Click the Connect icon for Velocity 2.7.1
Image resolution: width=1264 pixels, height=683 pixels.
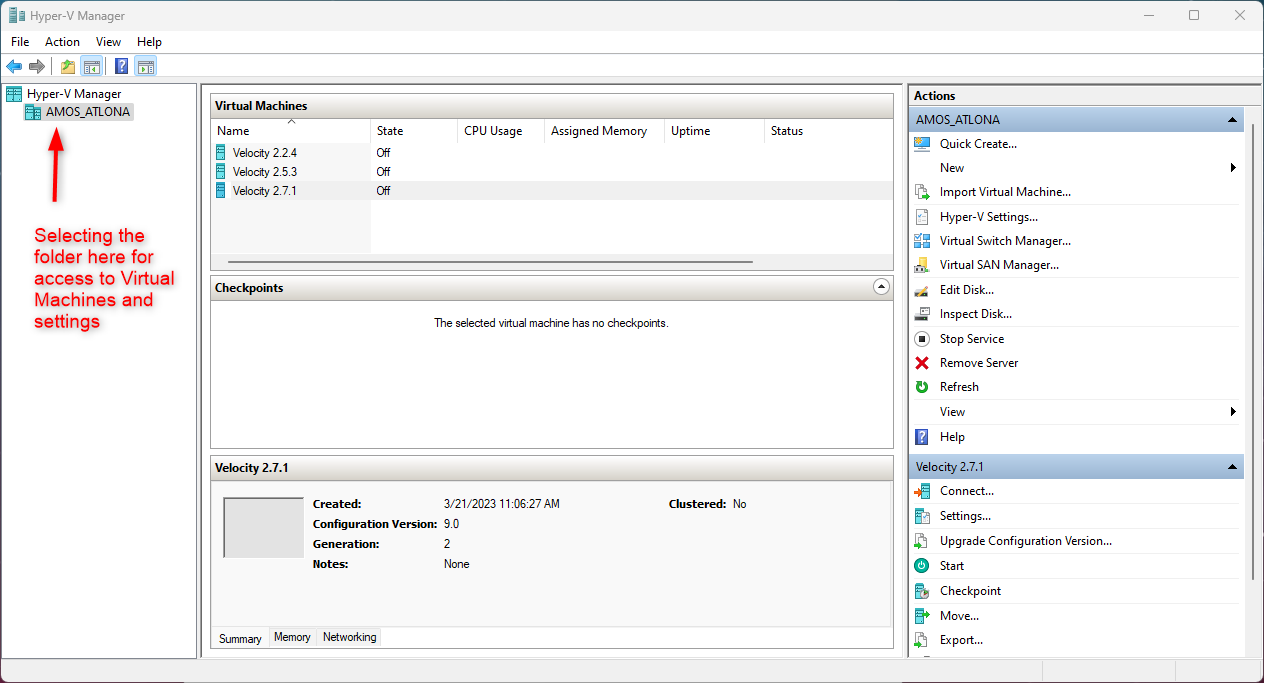(x=922, y=491)
